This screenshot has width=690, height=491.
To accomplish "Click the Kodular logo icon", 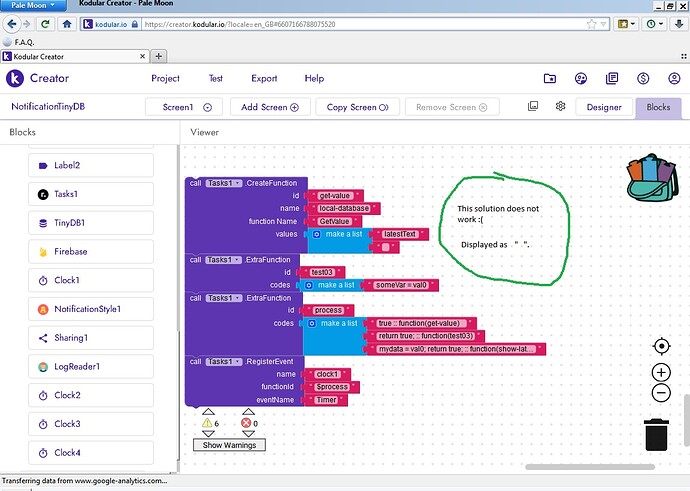I will (15, 78).
